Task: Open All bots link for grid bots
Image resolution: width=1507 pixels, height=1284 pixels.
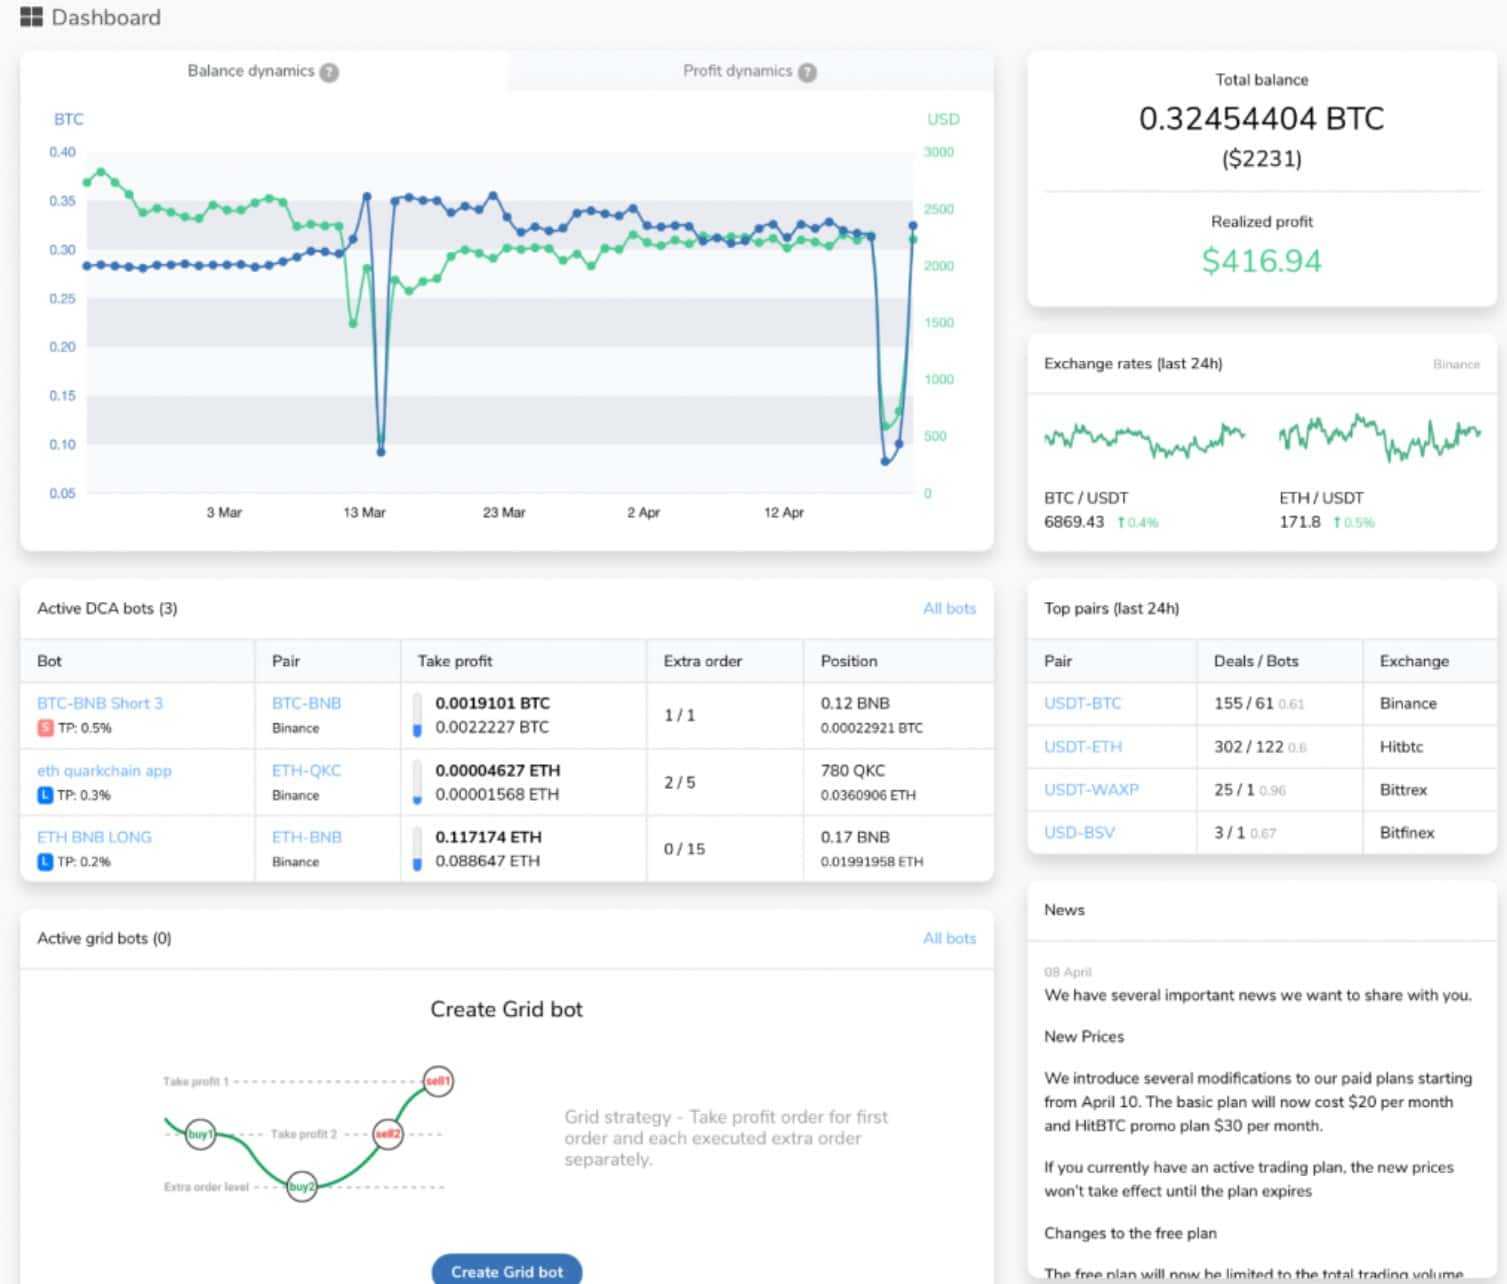Action: pyautogui.click(x=948, y=938)
